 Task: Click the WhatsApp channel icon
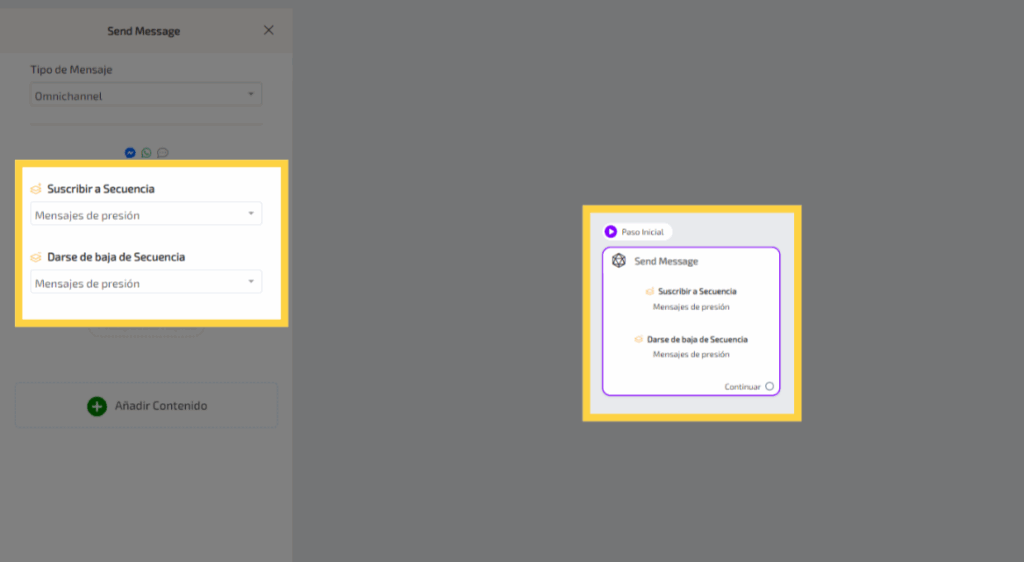point(146,153)
